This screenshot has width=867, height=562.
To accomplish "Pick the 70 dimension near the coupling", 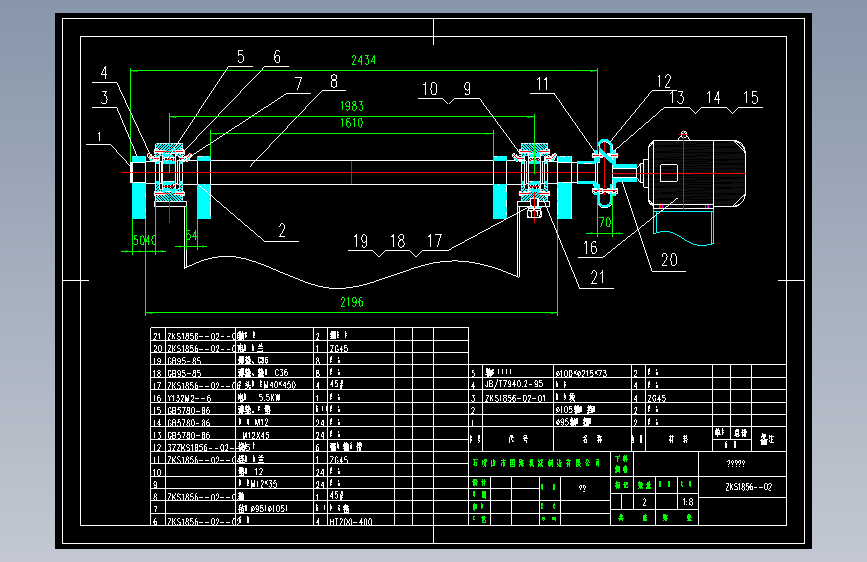I will tap(605, 222).
